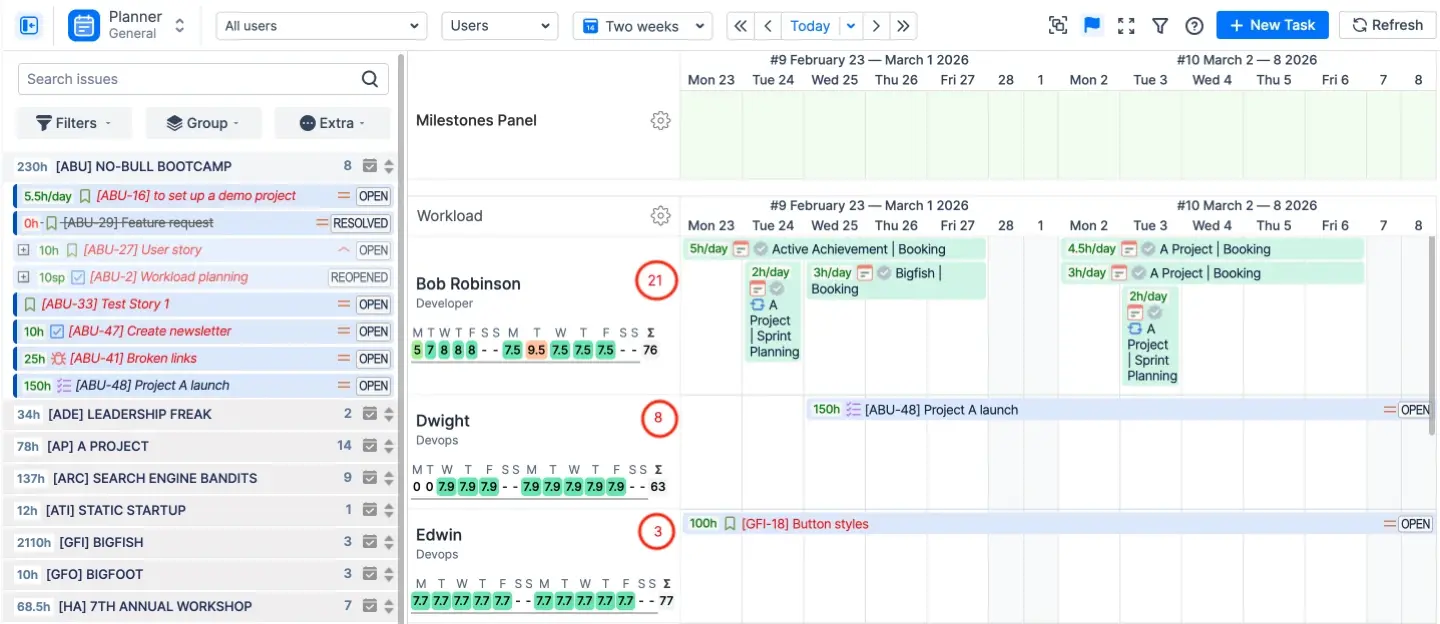This screenshot has width=1440, height=624.
Task: Toggle checkbox icon on STATIC STARTUP row
Action: (x=370, y=510)
